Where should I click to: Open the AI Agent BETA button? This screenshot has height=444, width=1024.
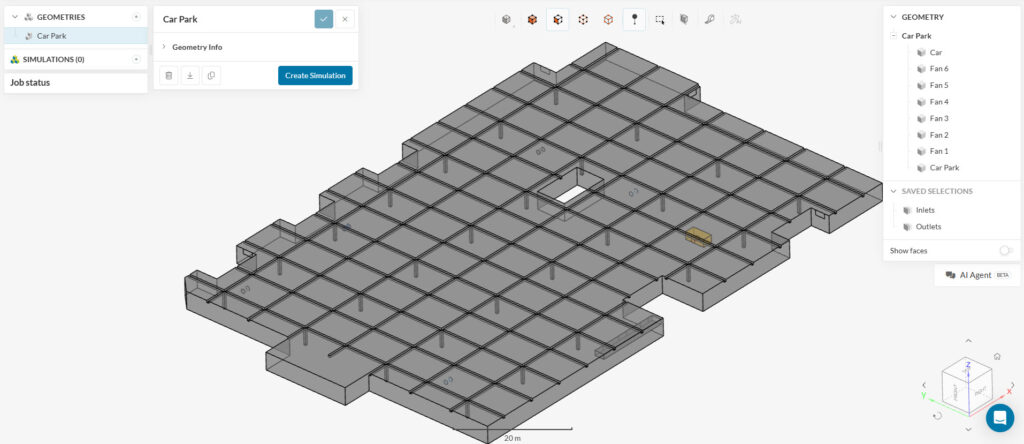point(977,275)
